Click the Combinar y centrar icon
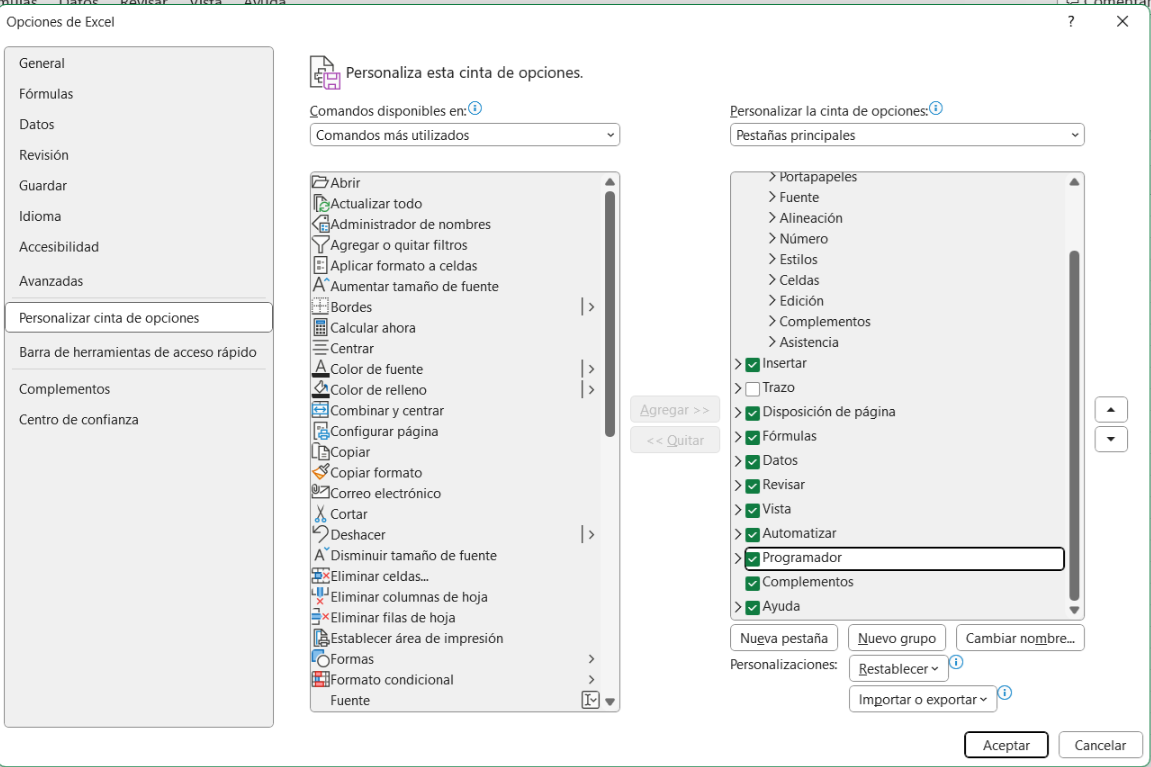Viewport: 1151px width, 767px height. [320, 410]
